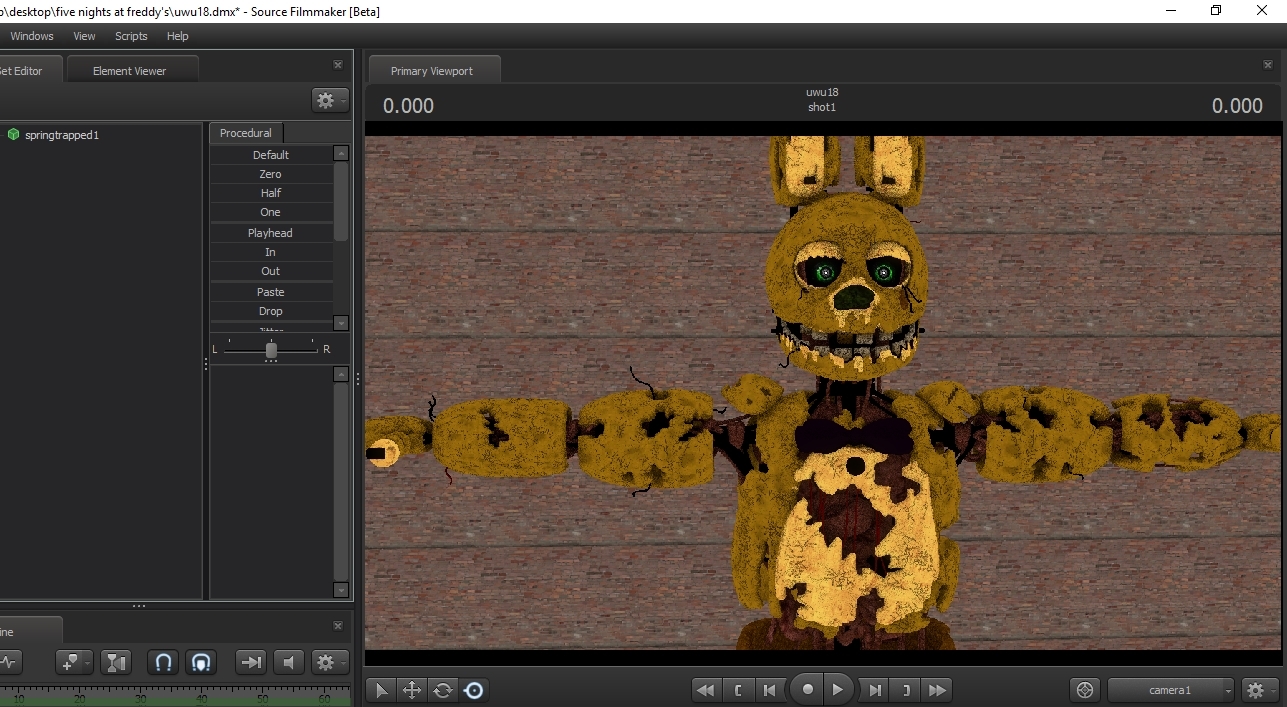This screenshot has height=707, width=1287.
Task: Click the Zero procedural preset
Action: (x=270, y=174)
